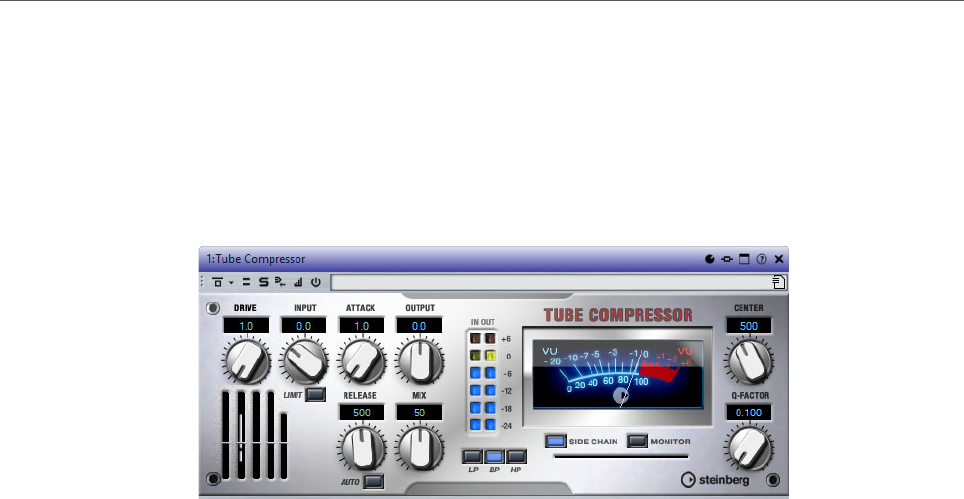Click the INPUT knob
The height and width of the screenshot is (499, 964).
tap(304, 361)
